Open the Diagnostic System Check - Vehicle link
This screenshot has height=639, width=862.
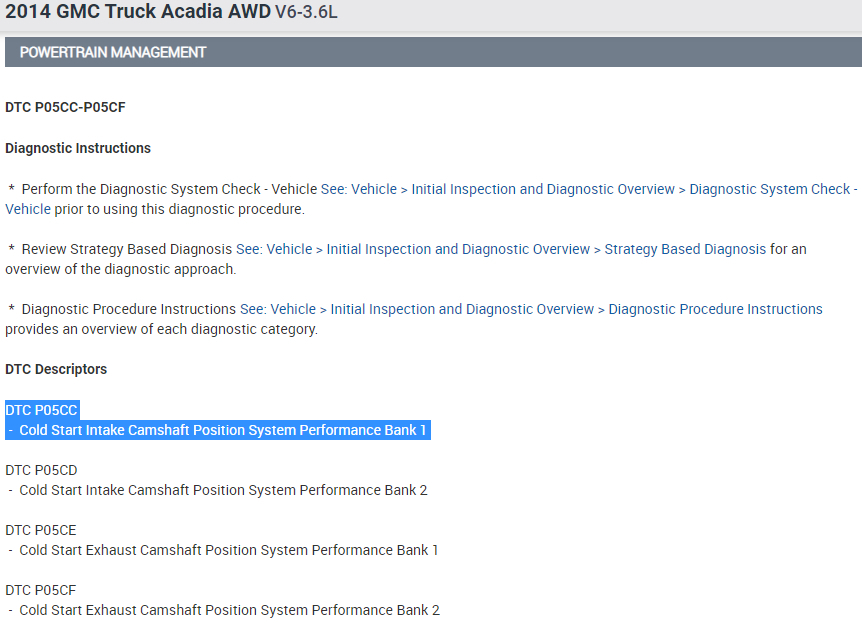(588, 189)
